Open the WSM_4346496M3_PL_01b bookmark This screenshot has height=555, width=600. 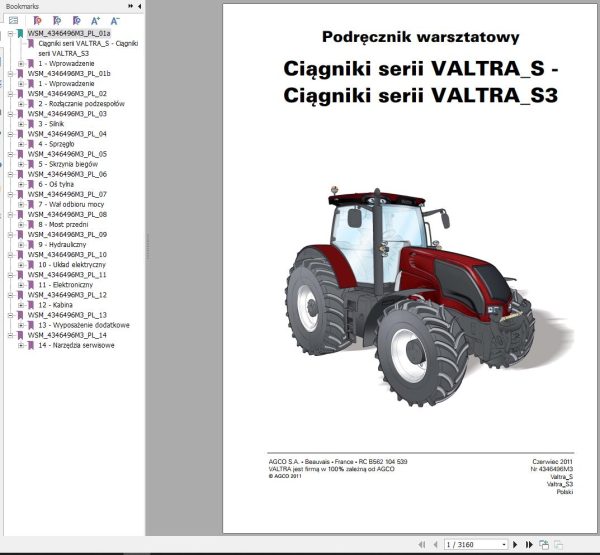tap(69, 73)
